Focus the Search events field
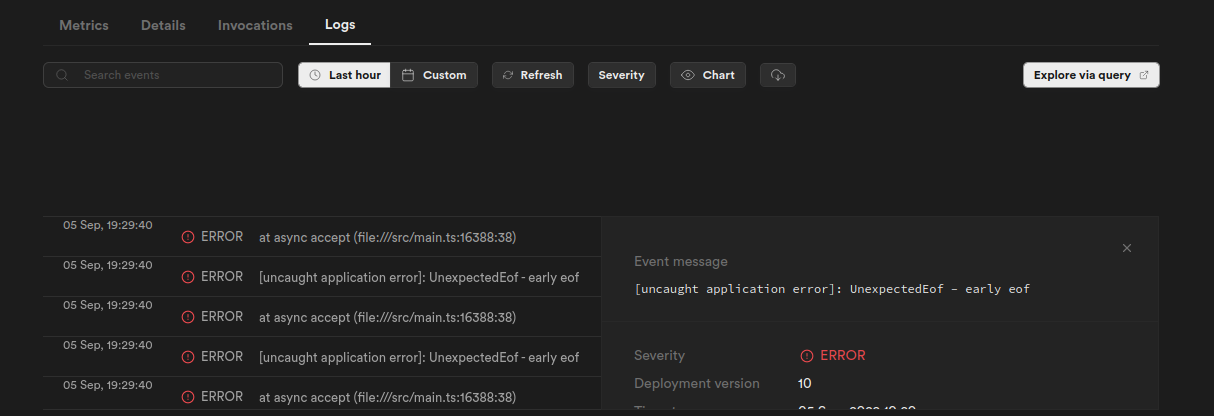 click(163, 75)
